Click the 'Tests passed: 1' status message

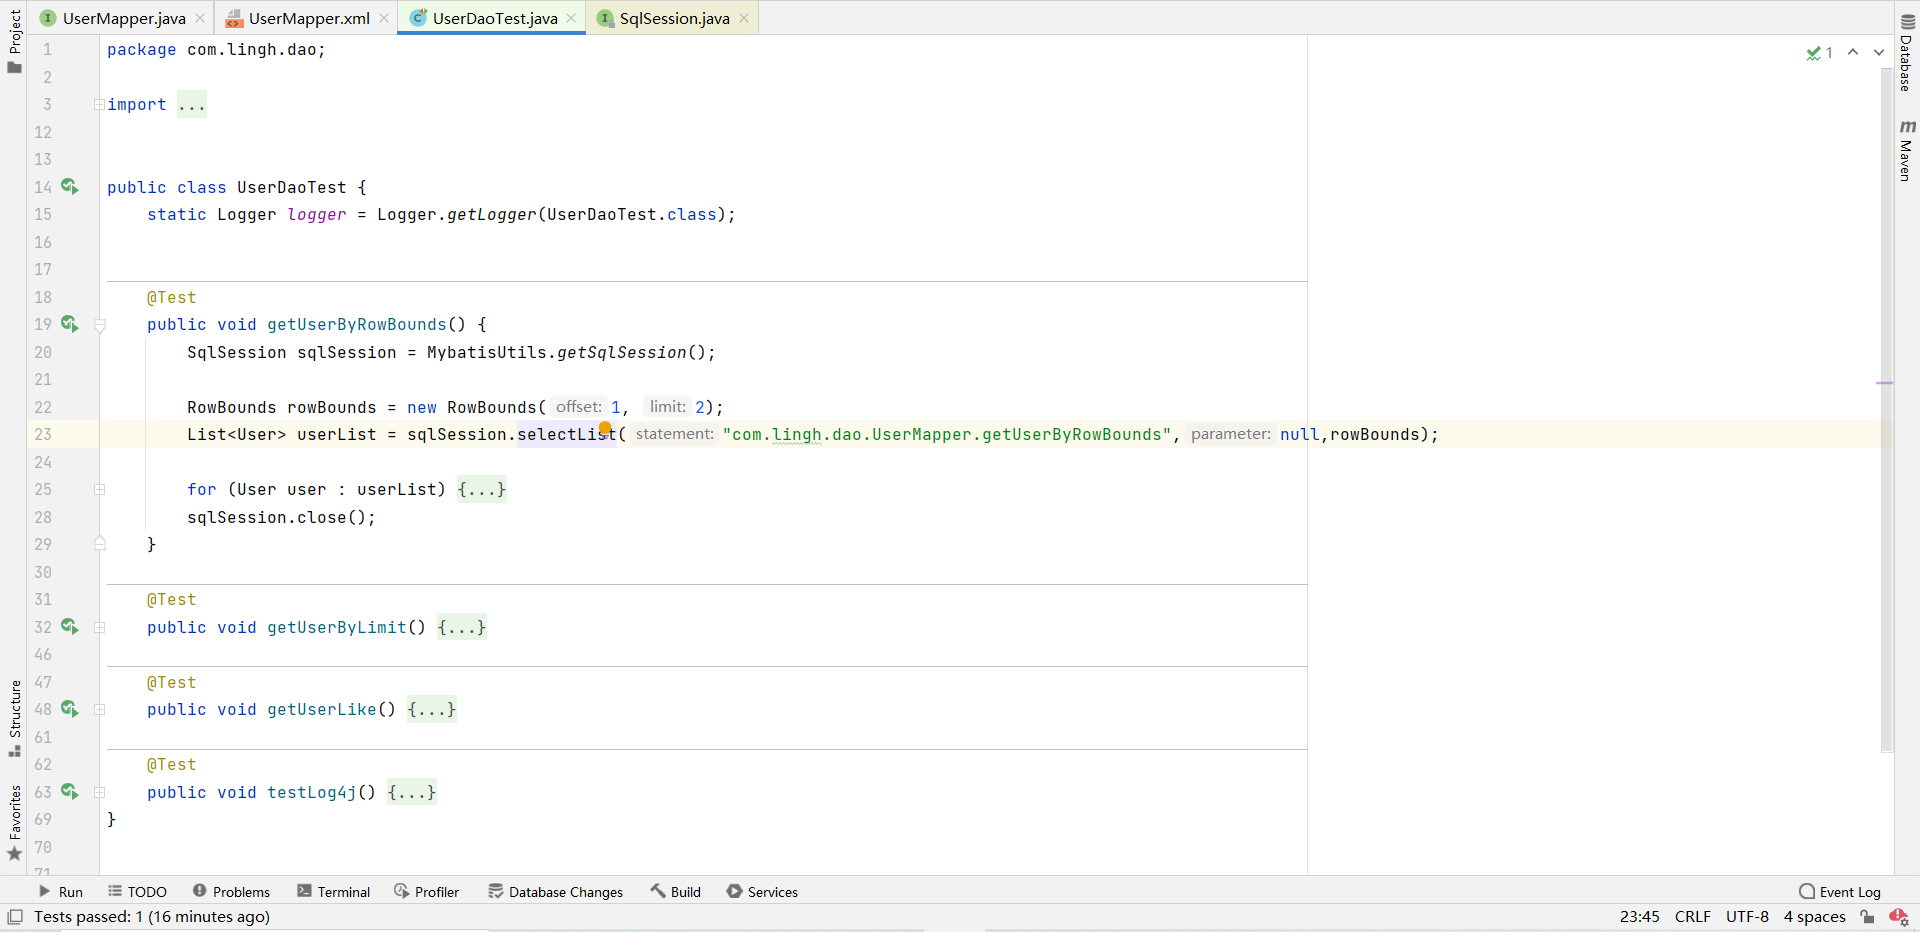[152, 916]
